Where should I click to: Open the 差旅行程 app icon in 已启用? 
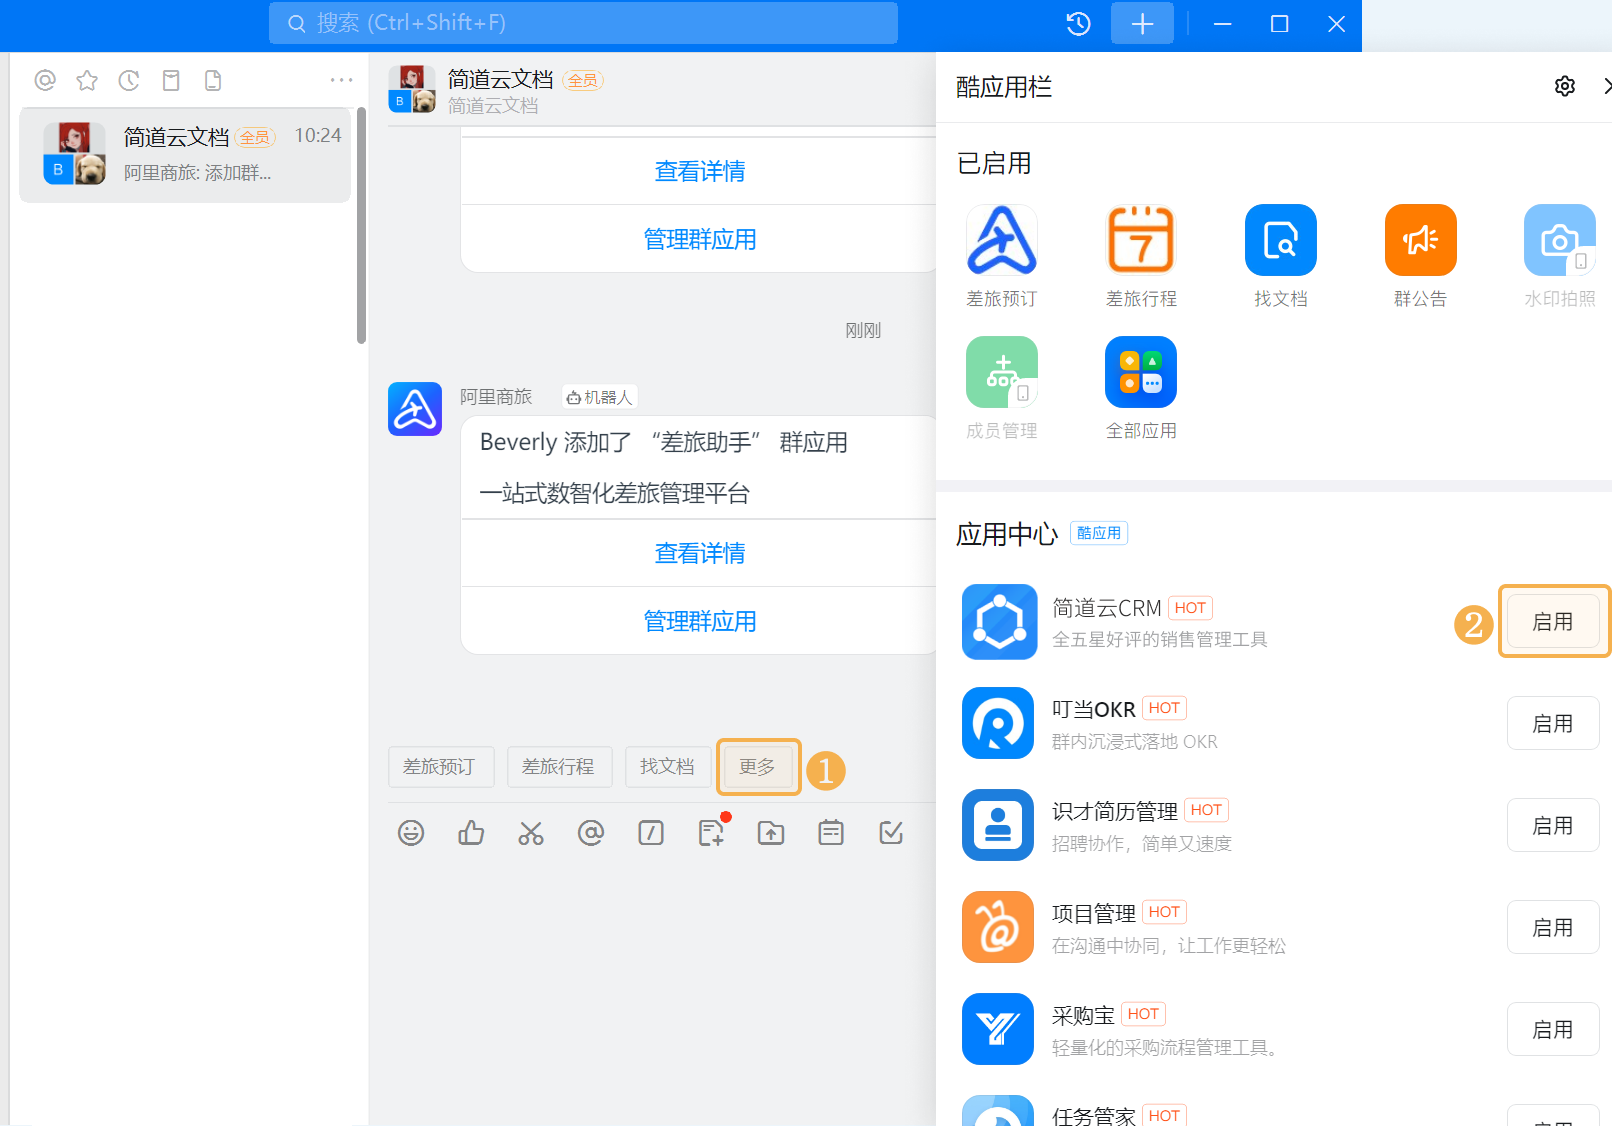pos(1141,240)
